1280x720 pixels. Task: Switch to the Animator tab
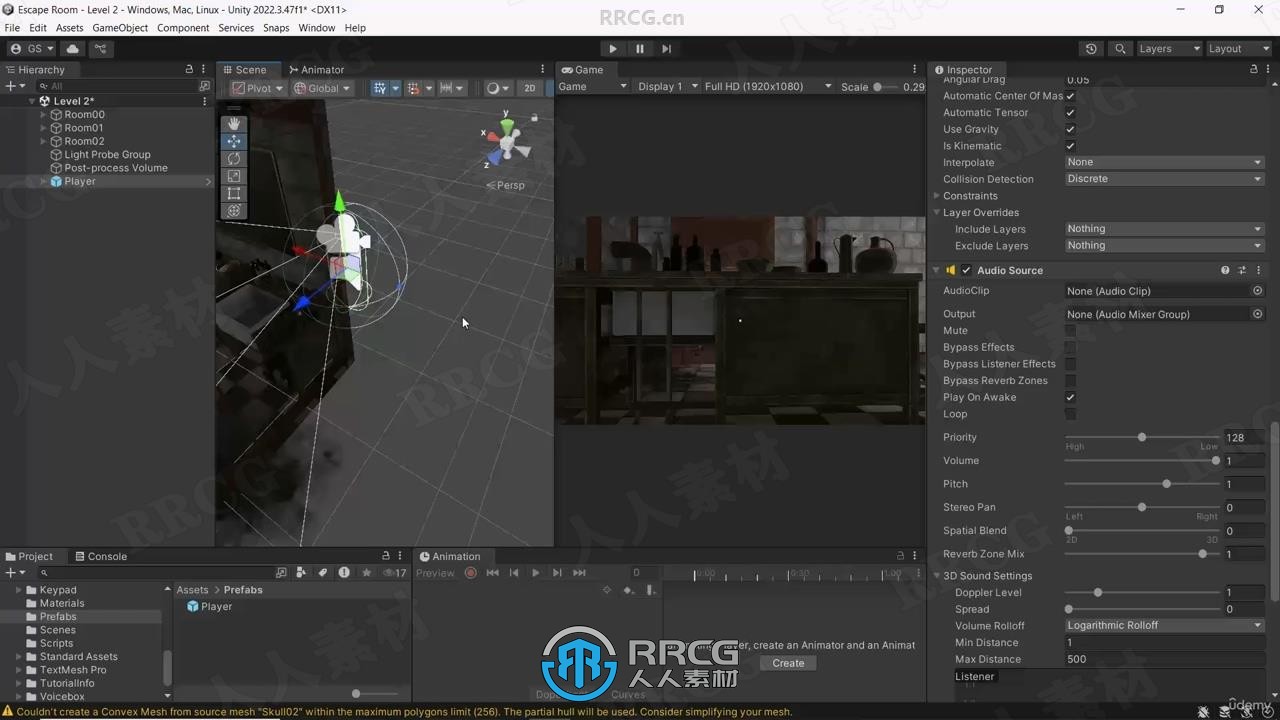point(315,70)
